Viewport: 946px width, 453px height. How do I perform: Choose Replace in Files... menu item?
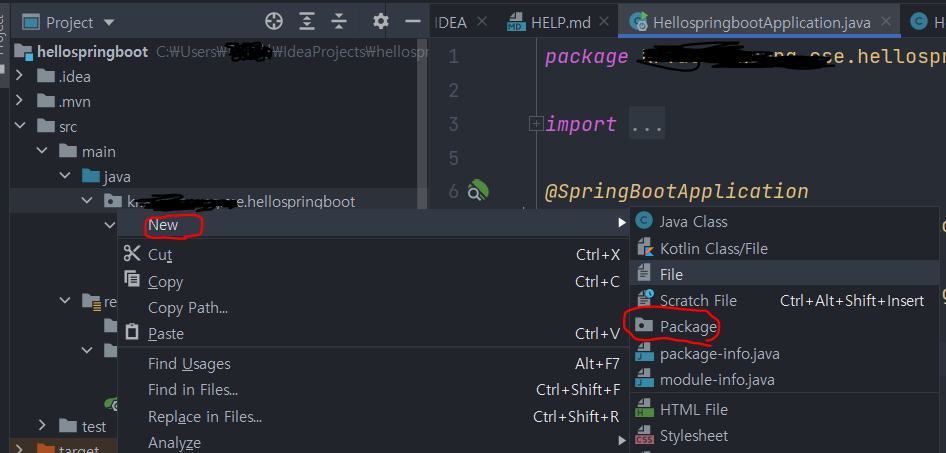(x=374, y=417)
